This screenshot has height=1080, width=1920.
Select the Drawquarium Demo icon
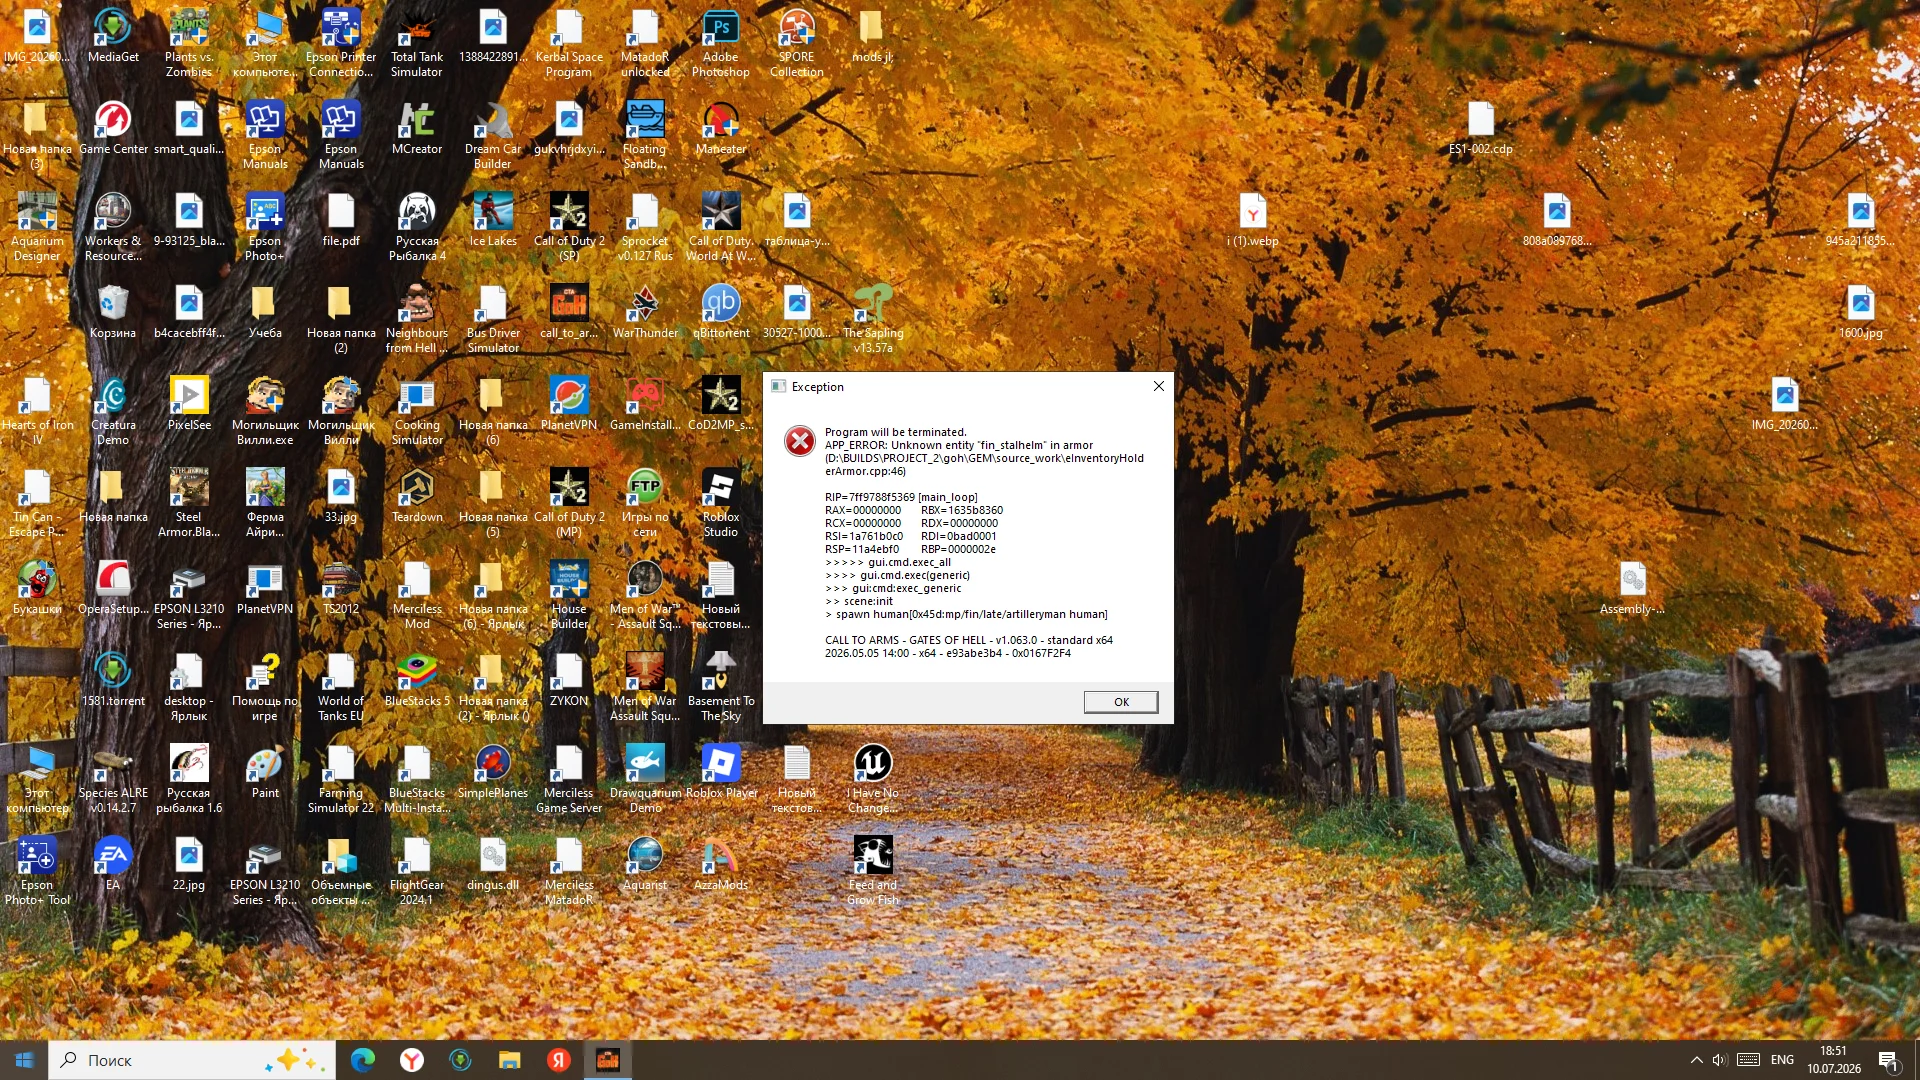645,779
